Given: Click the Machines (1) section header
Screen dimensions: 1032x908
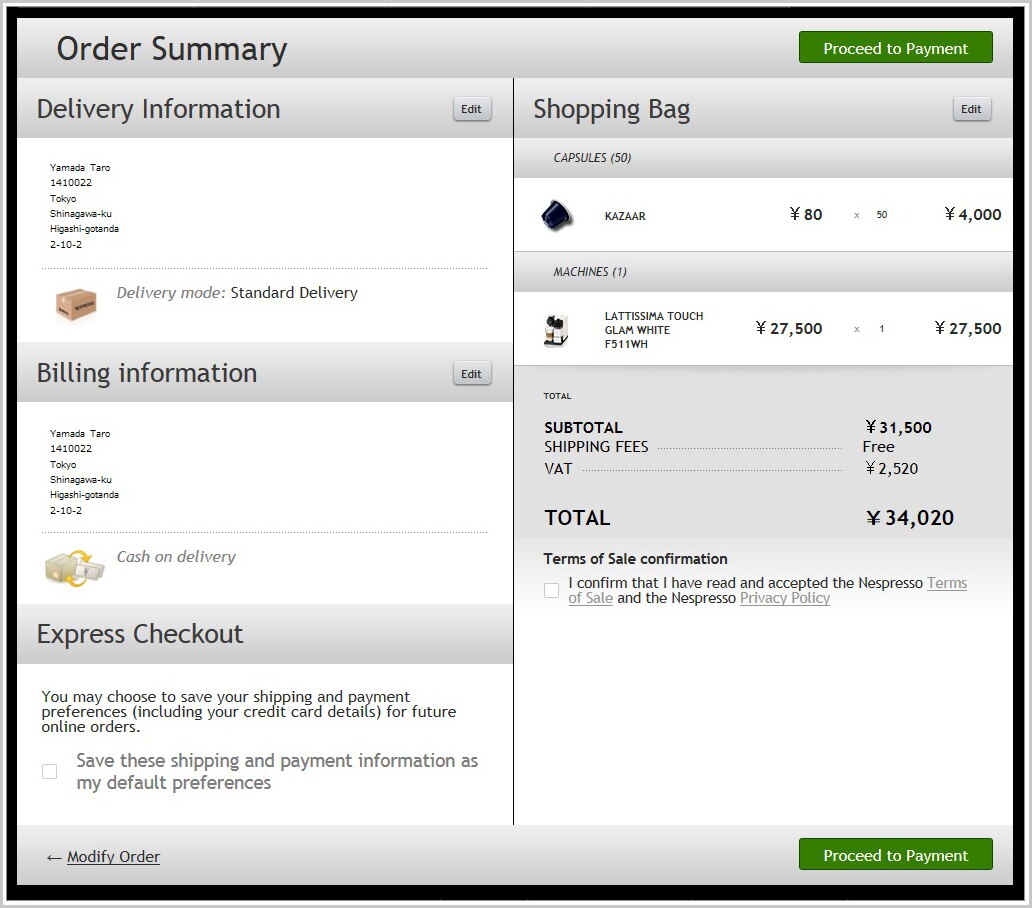Looking at the screenshot, I should (590, 272).
